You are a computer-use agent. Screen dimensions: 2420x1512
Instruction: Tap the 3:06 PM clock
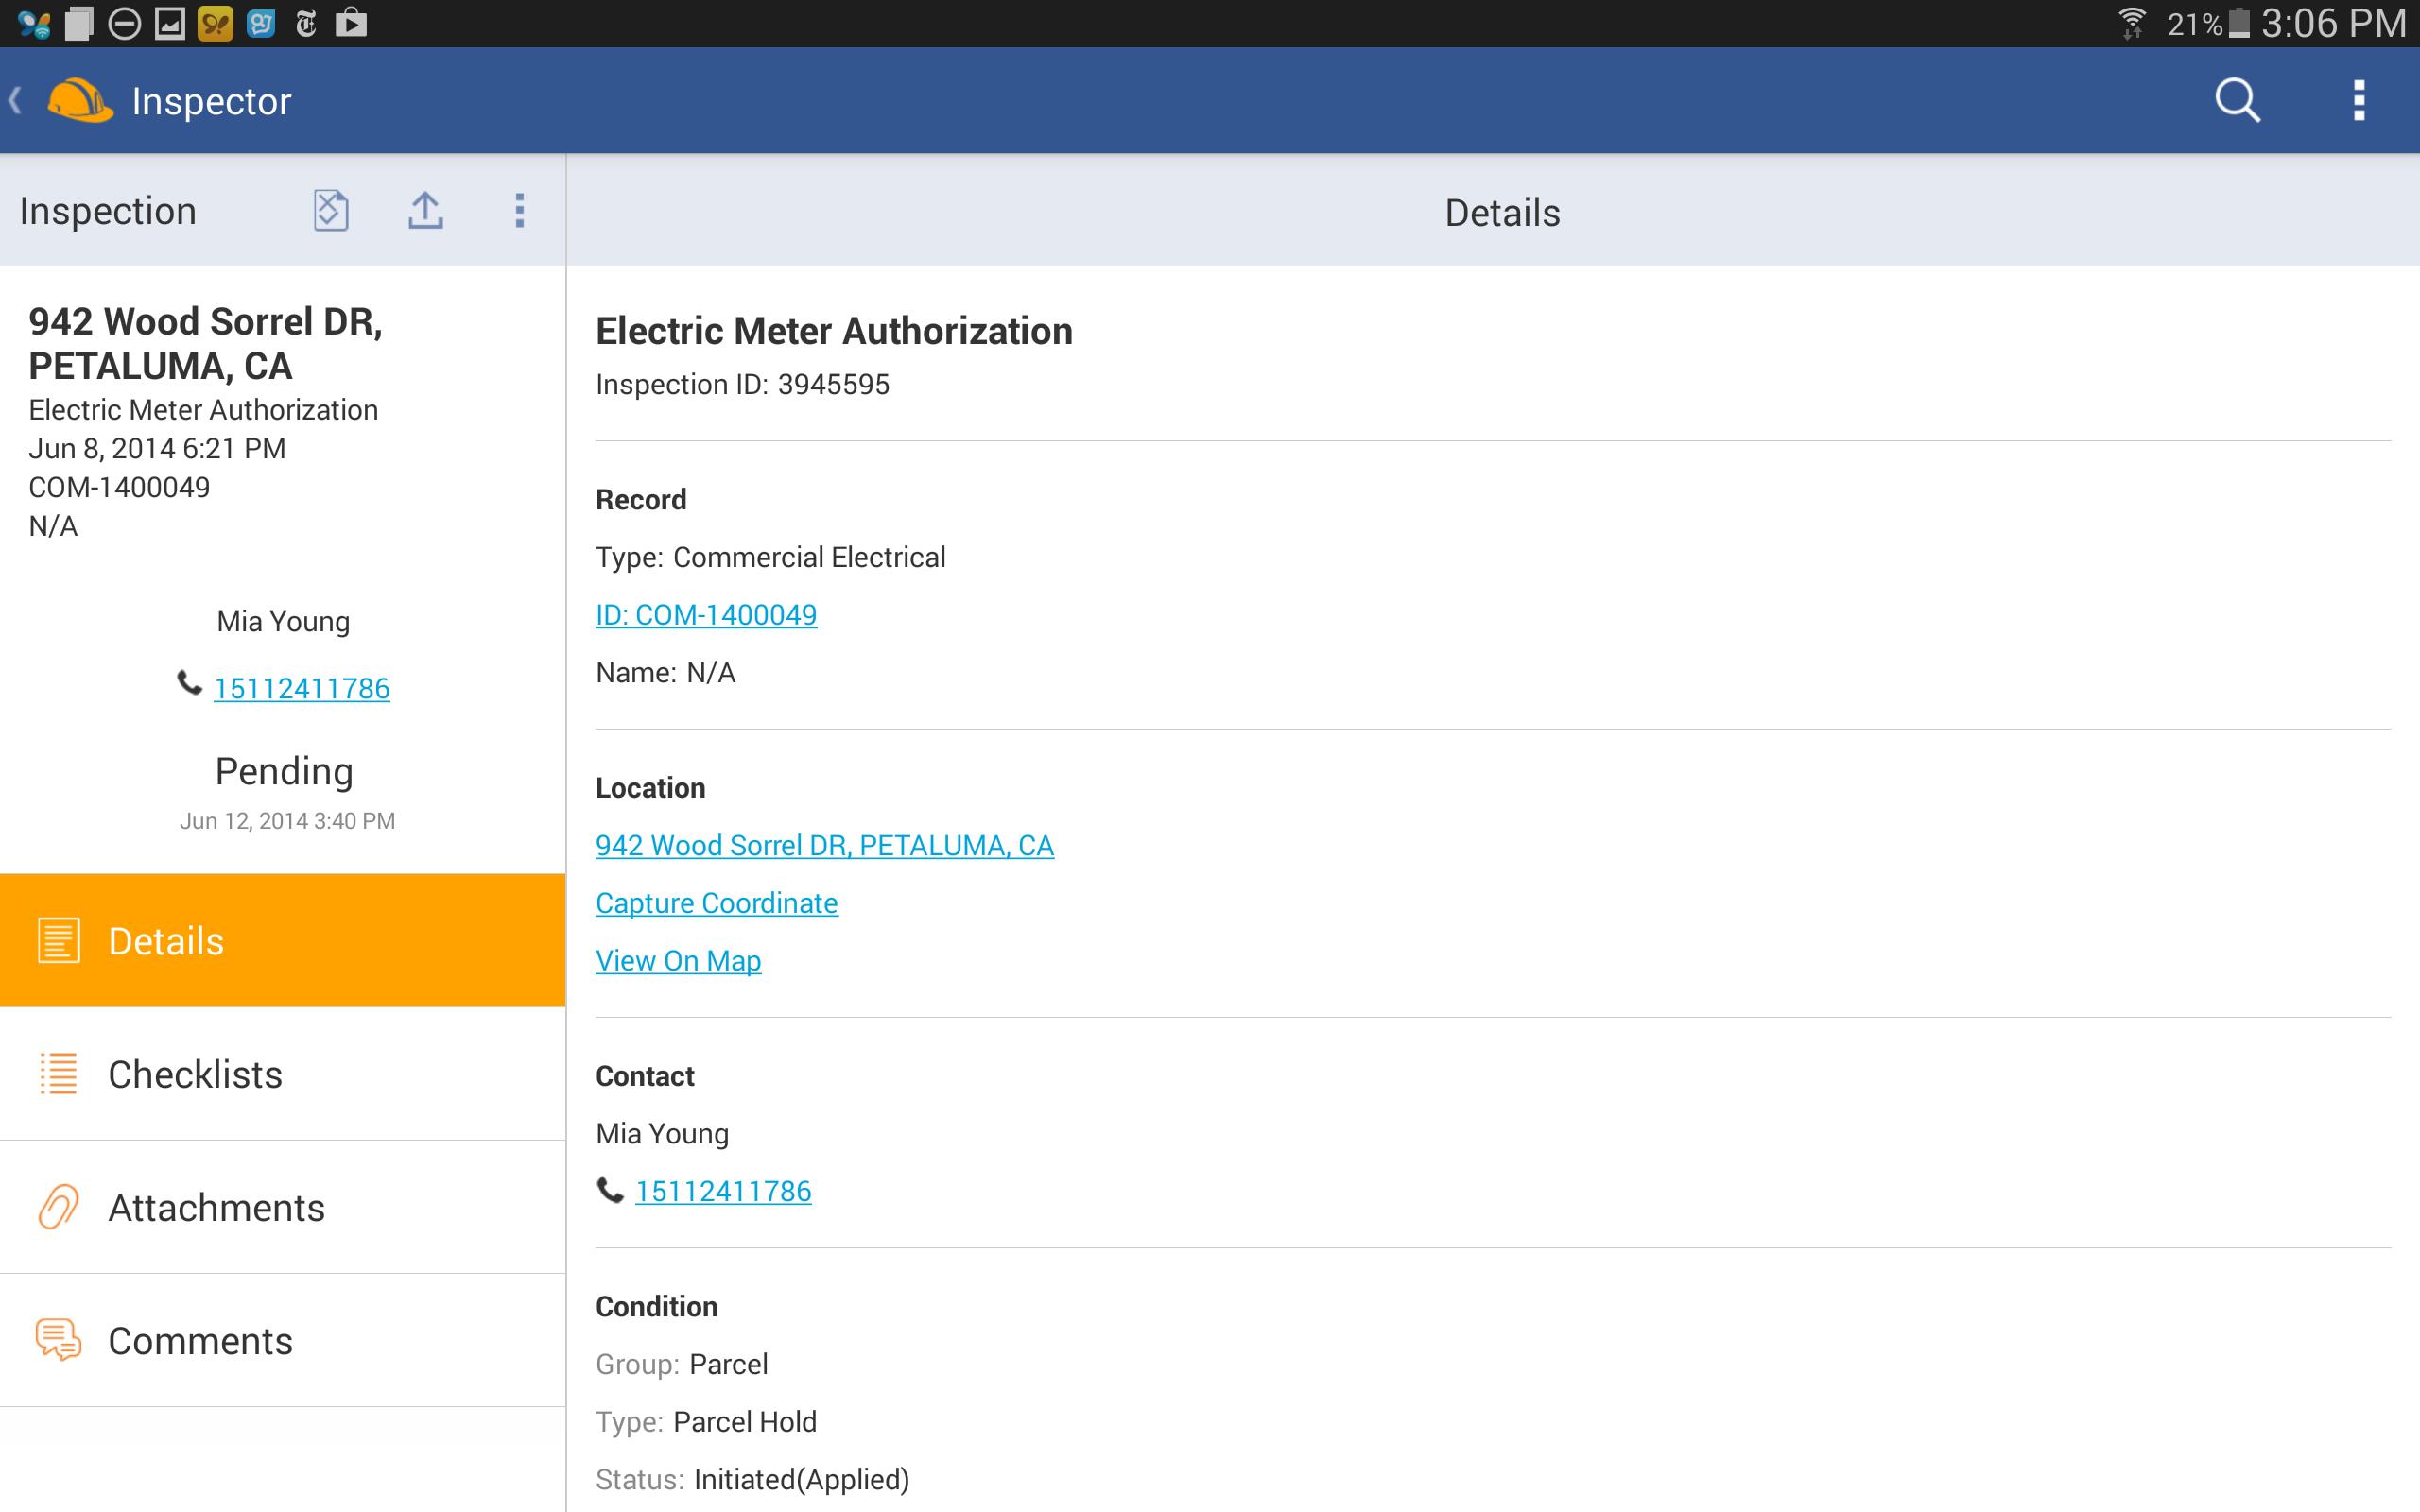[2333, 23]
